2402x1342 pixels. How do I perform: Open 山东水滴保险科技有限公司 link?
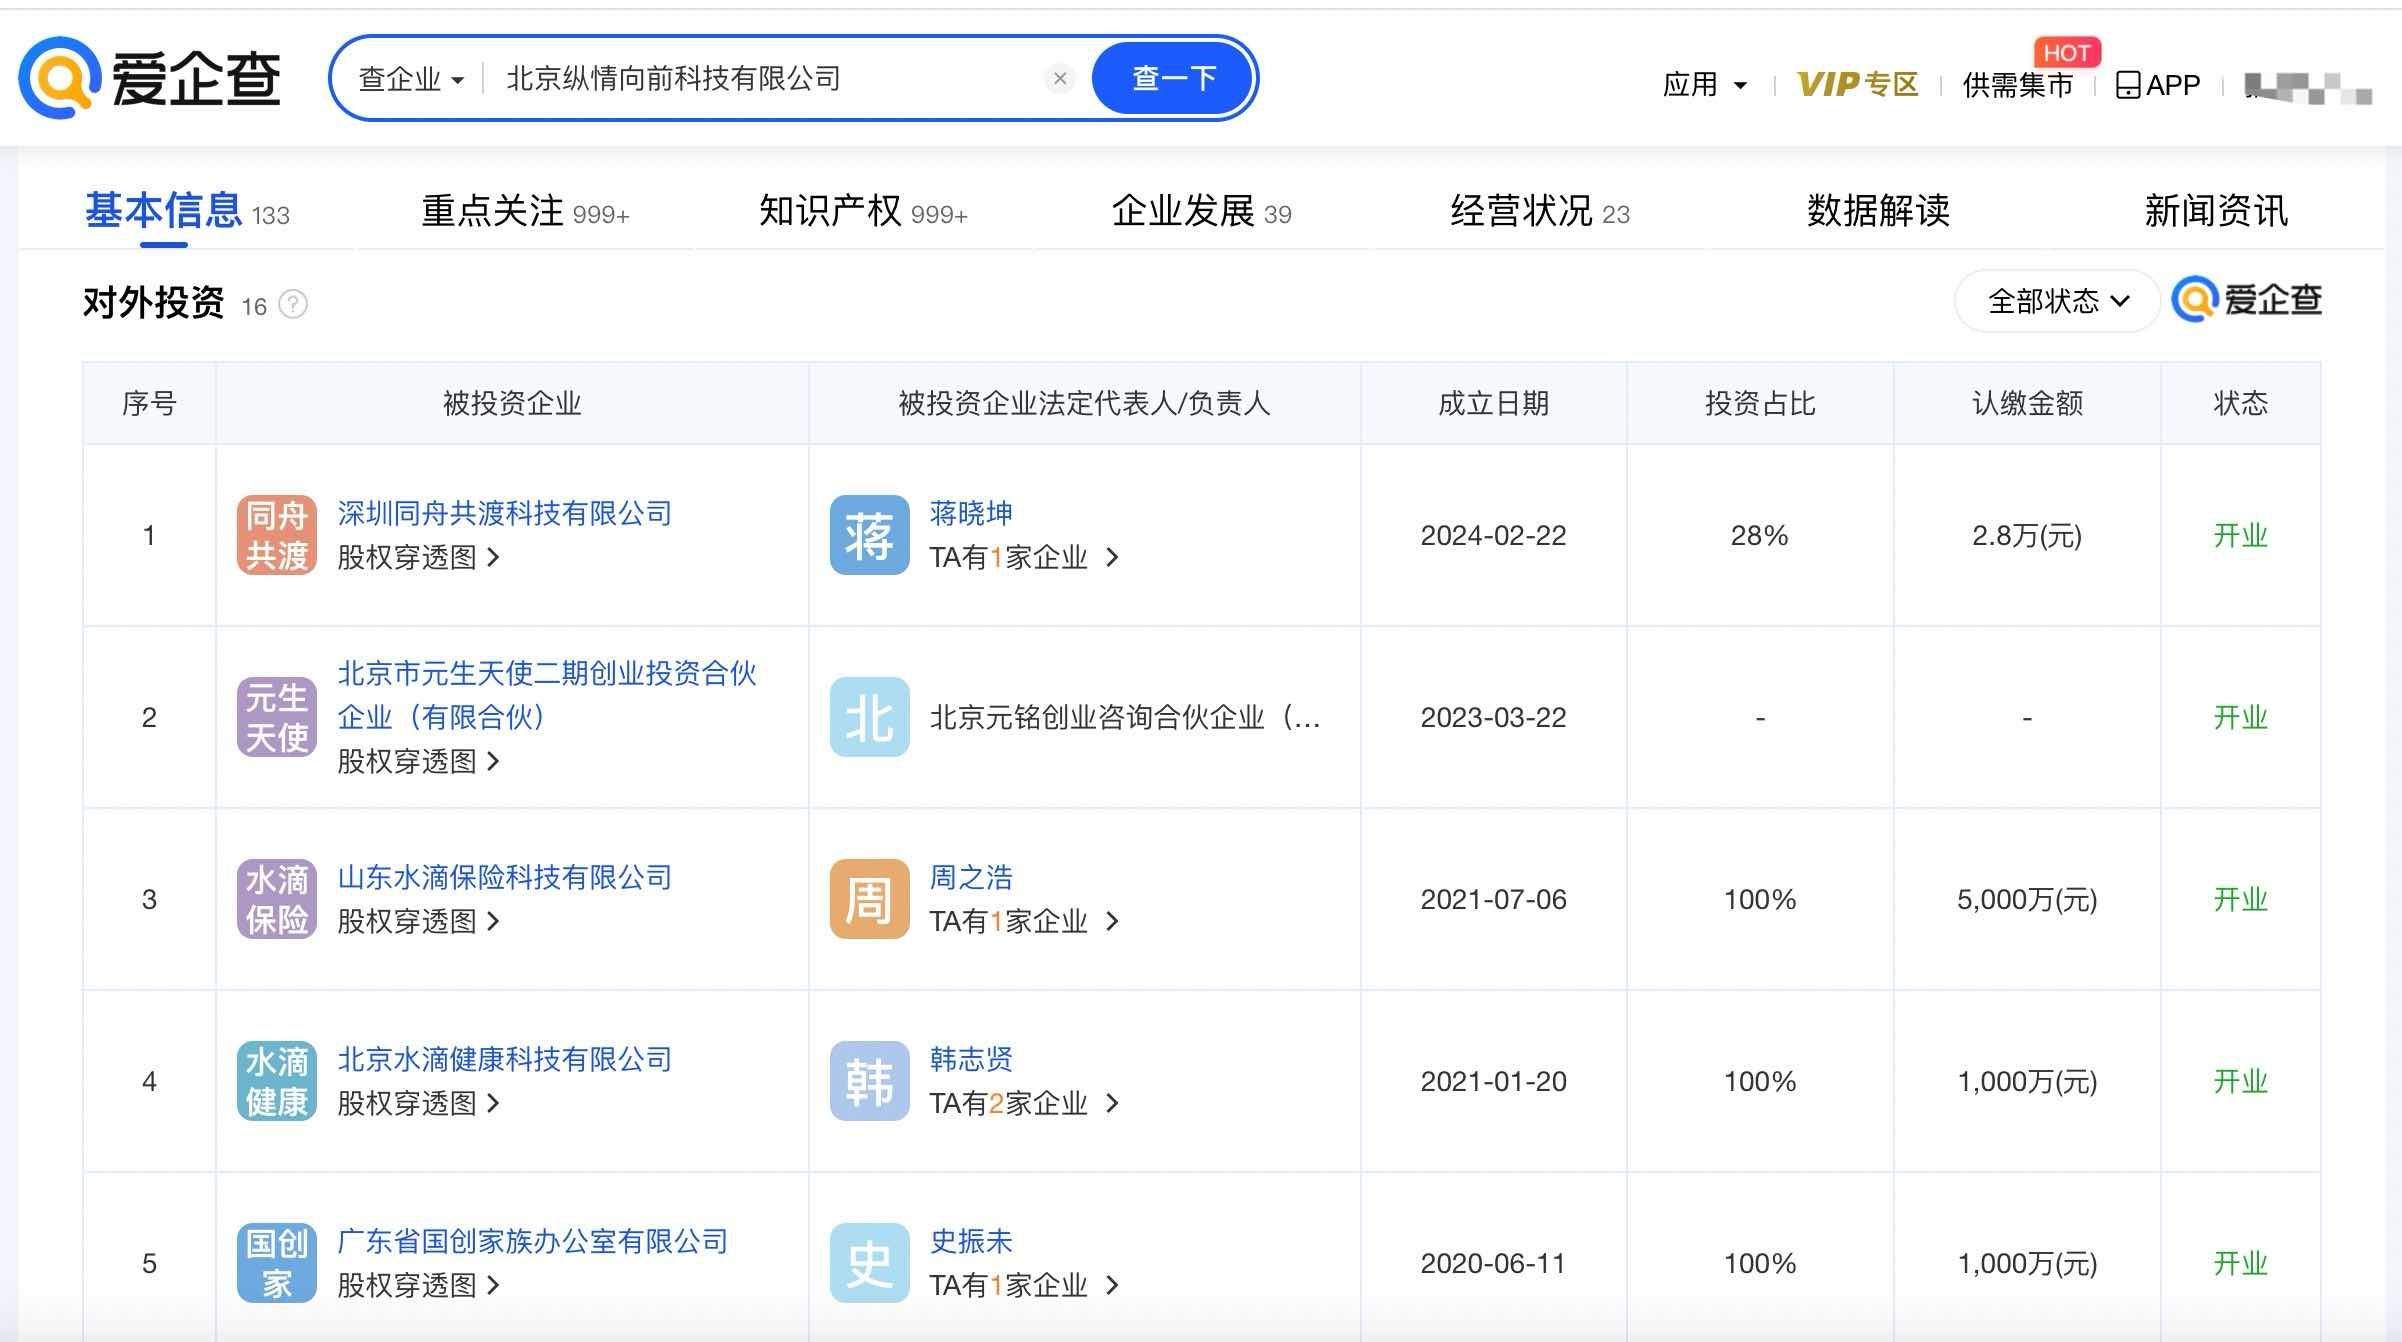pyautogui.click(x=504, y=877)
